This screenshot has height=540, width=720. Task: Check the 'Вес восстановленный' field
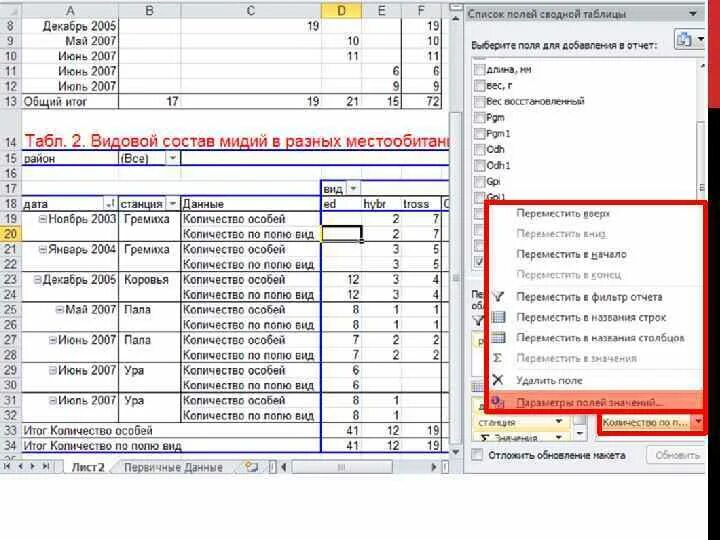coord(479,101)
